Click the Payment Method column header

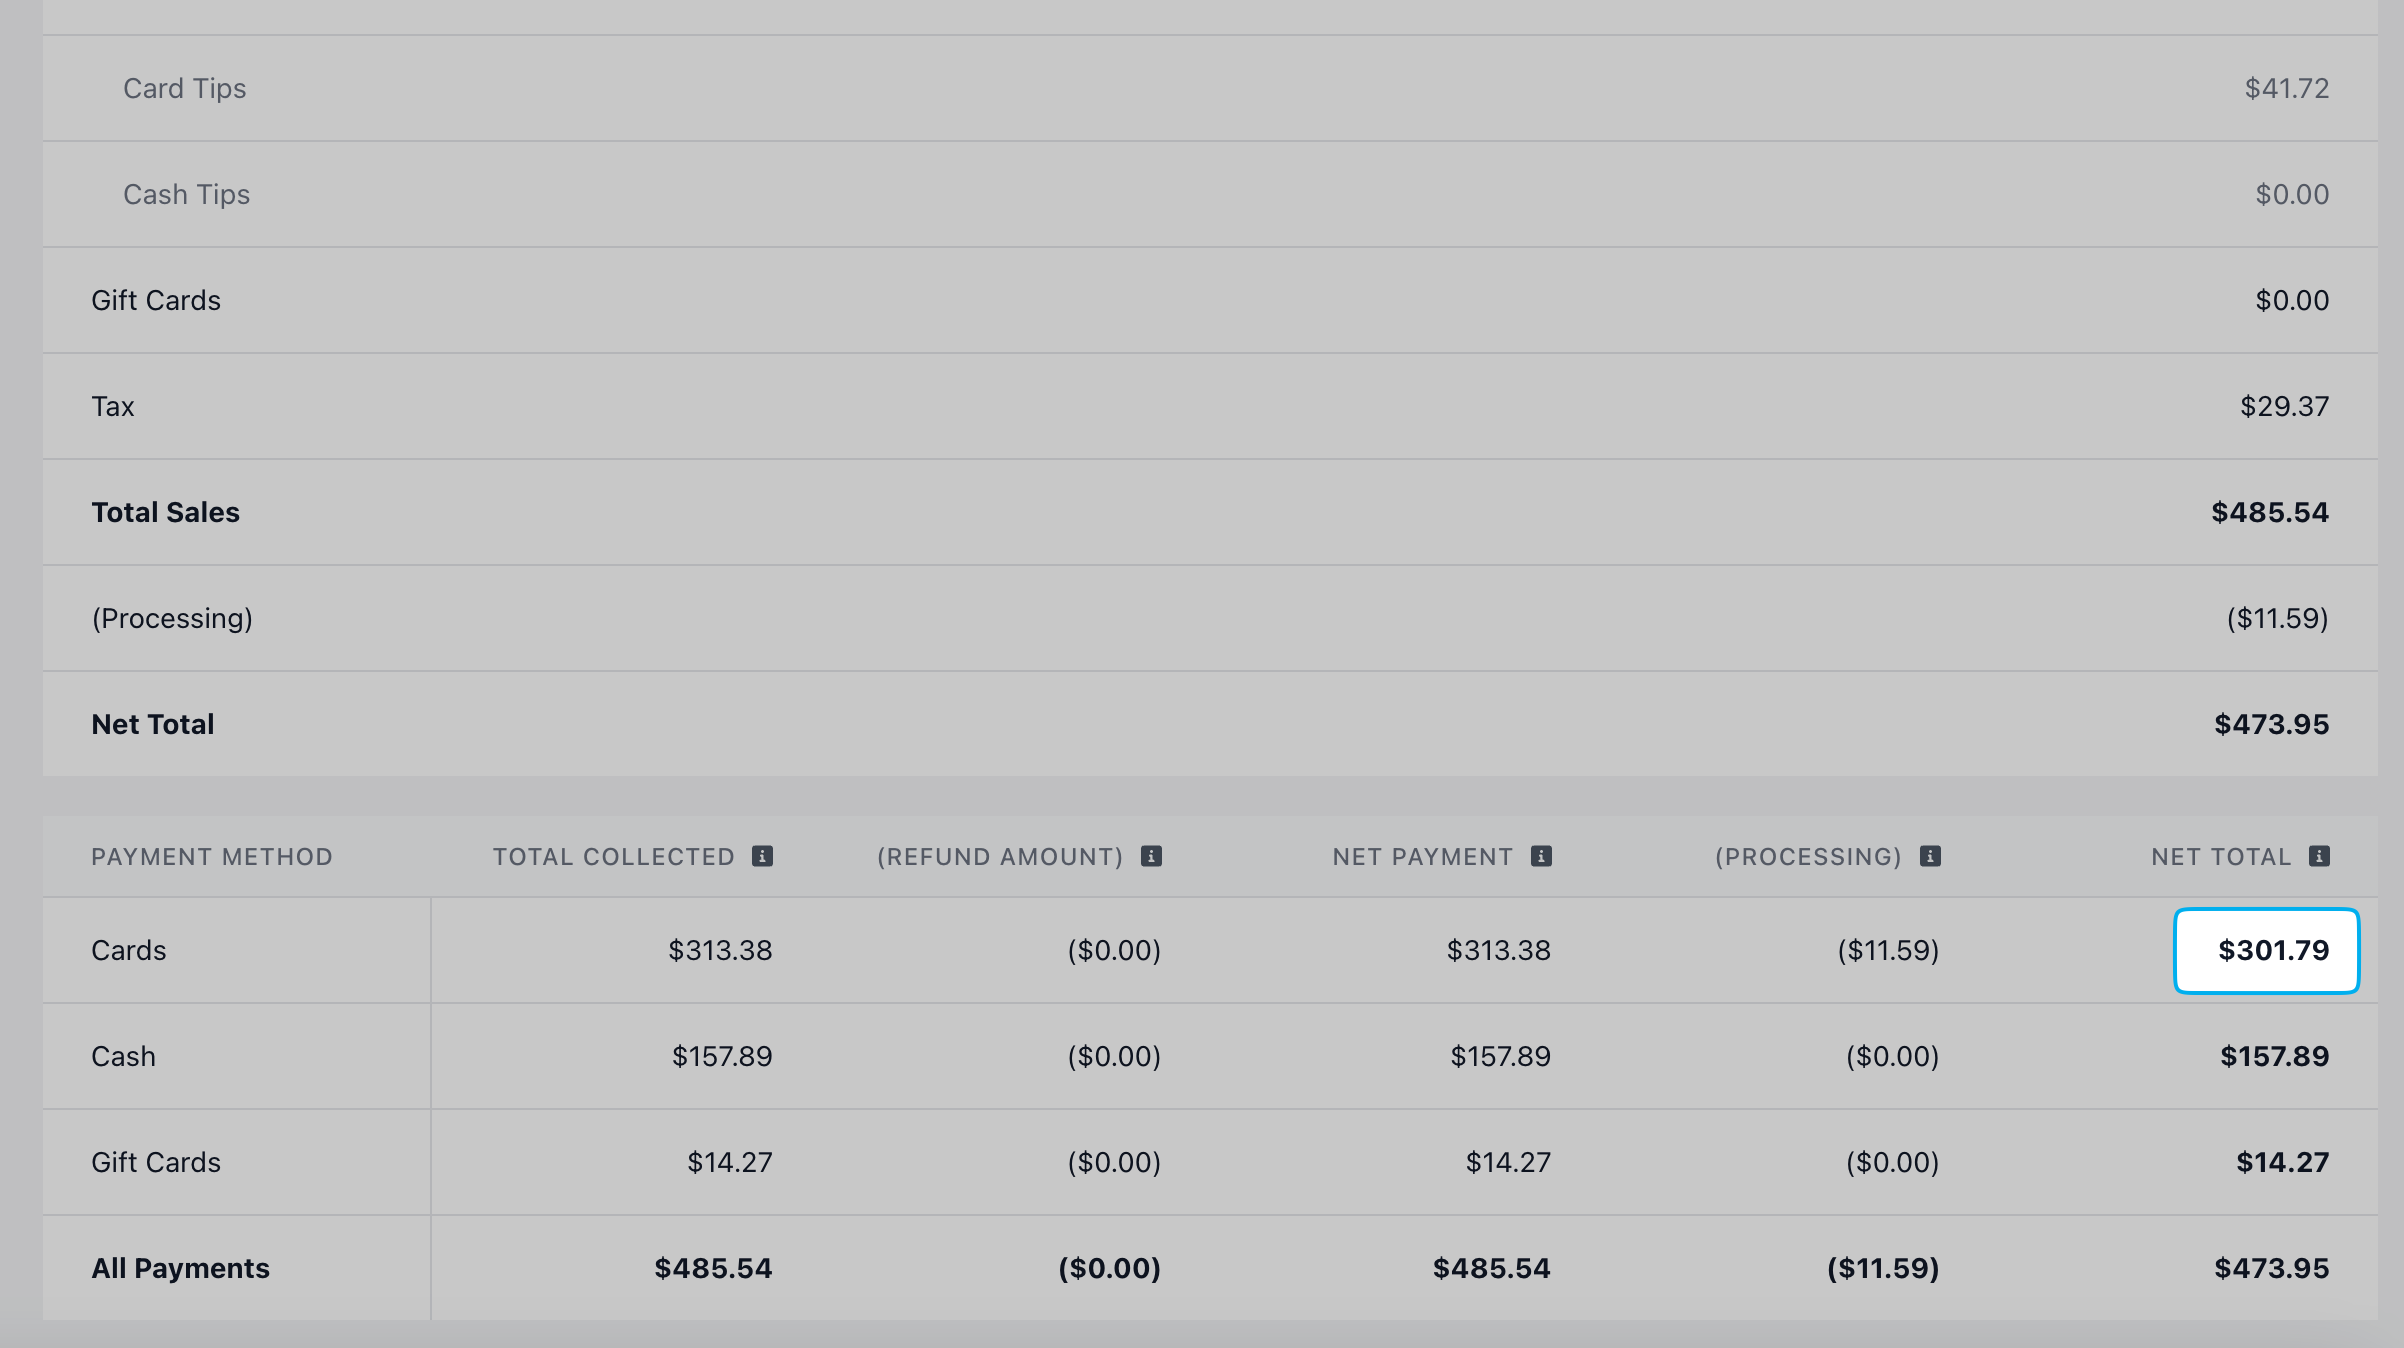(x=212, y=857)
